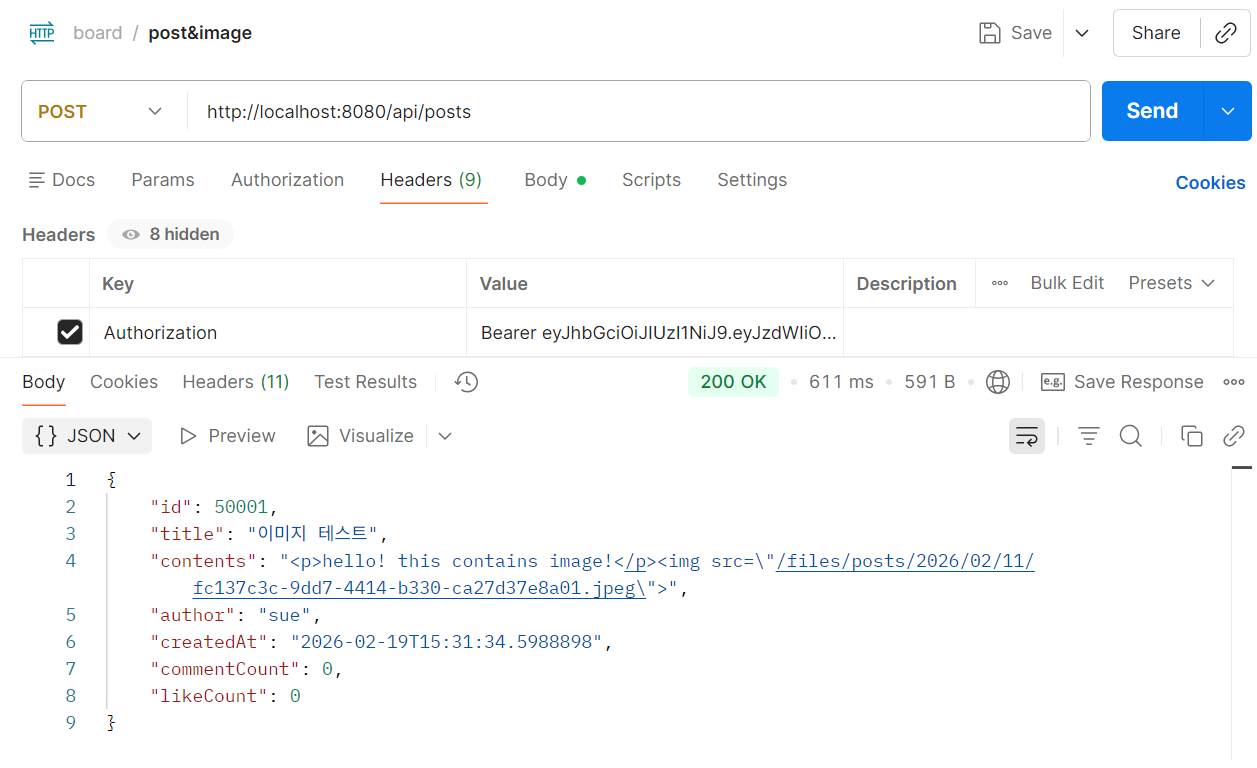
Task: Click the network globe icon
Action: pyautogui.click(x=997, y=382)
